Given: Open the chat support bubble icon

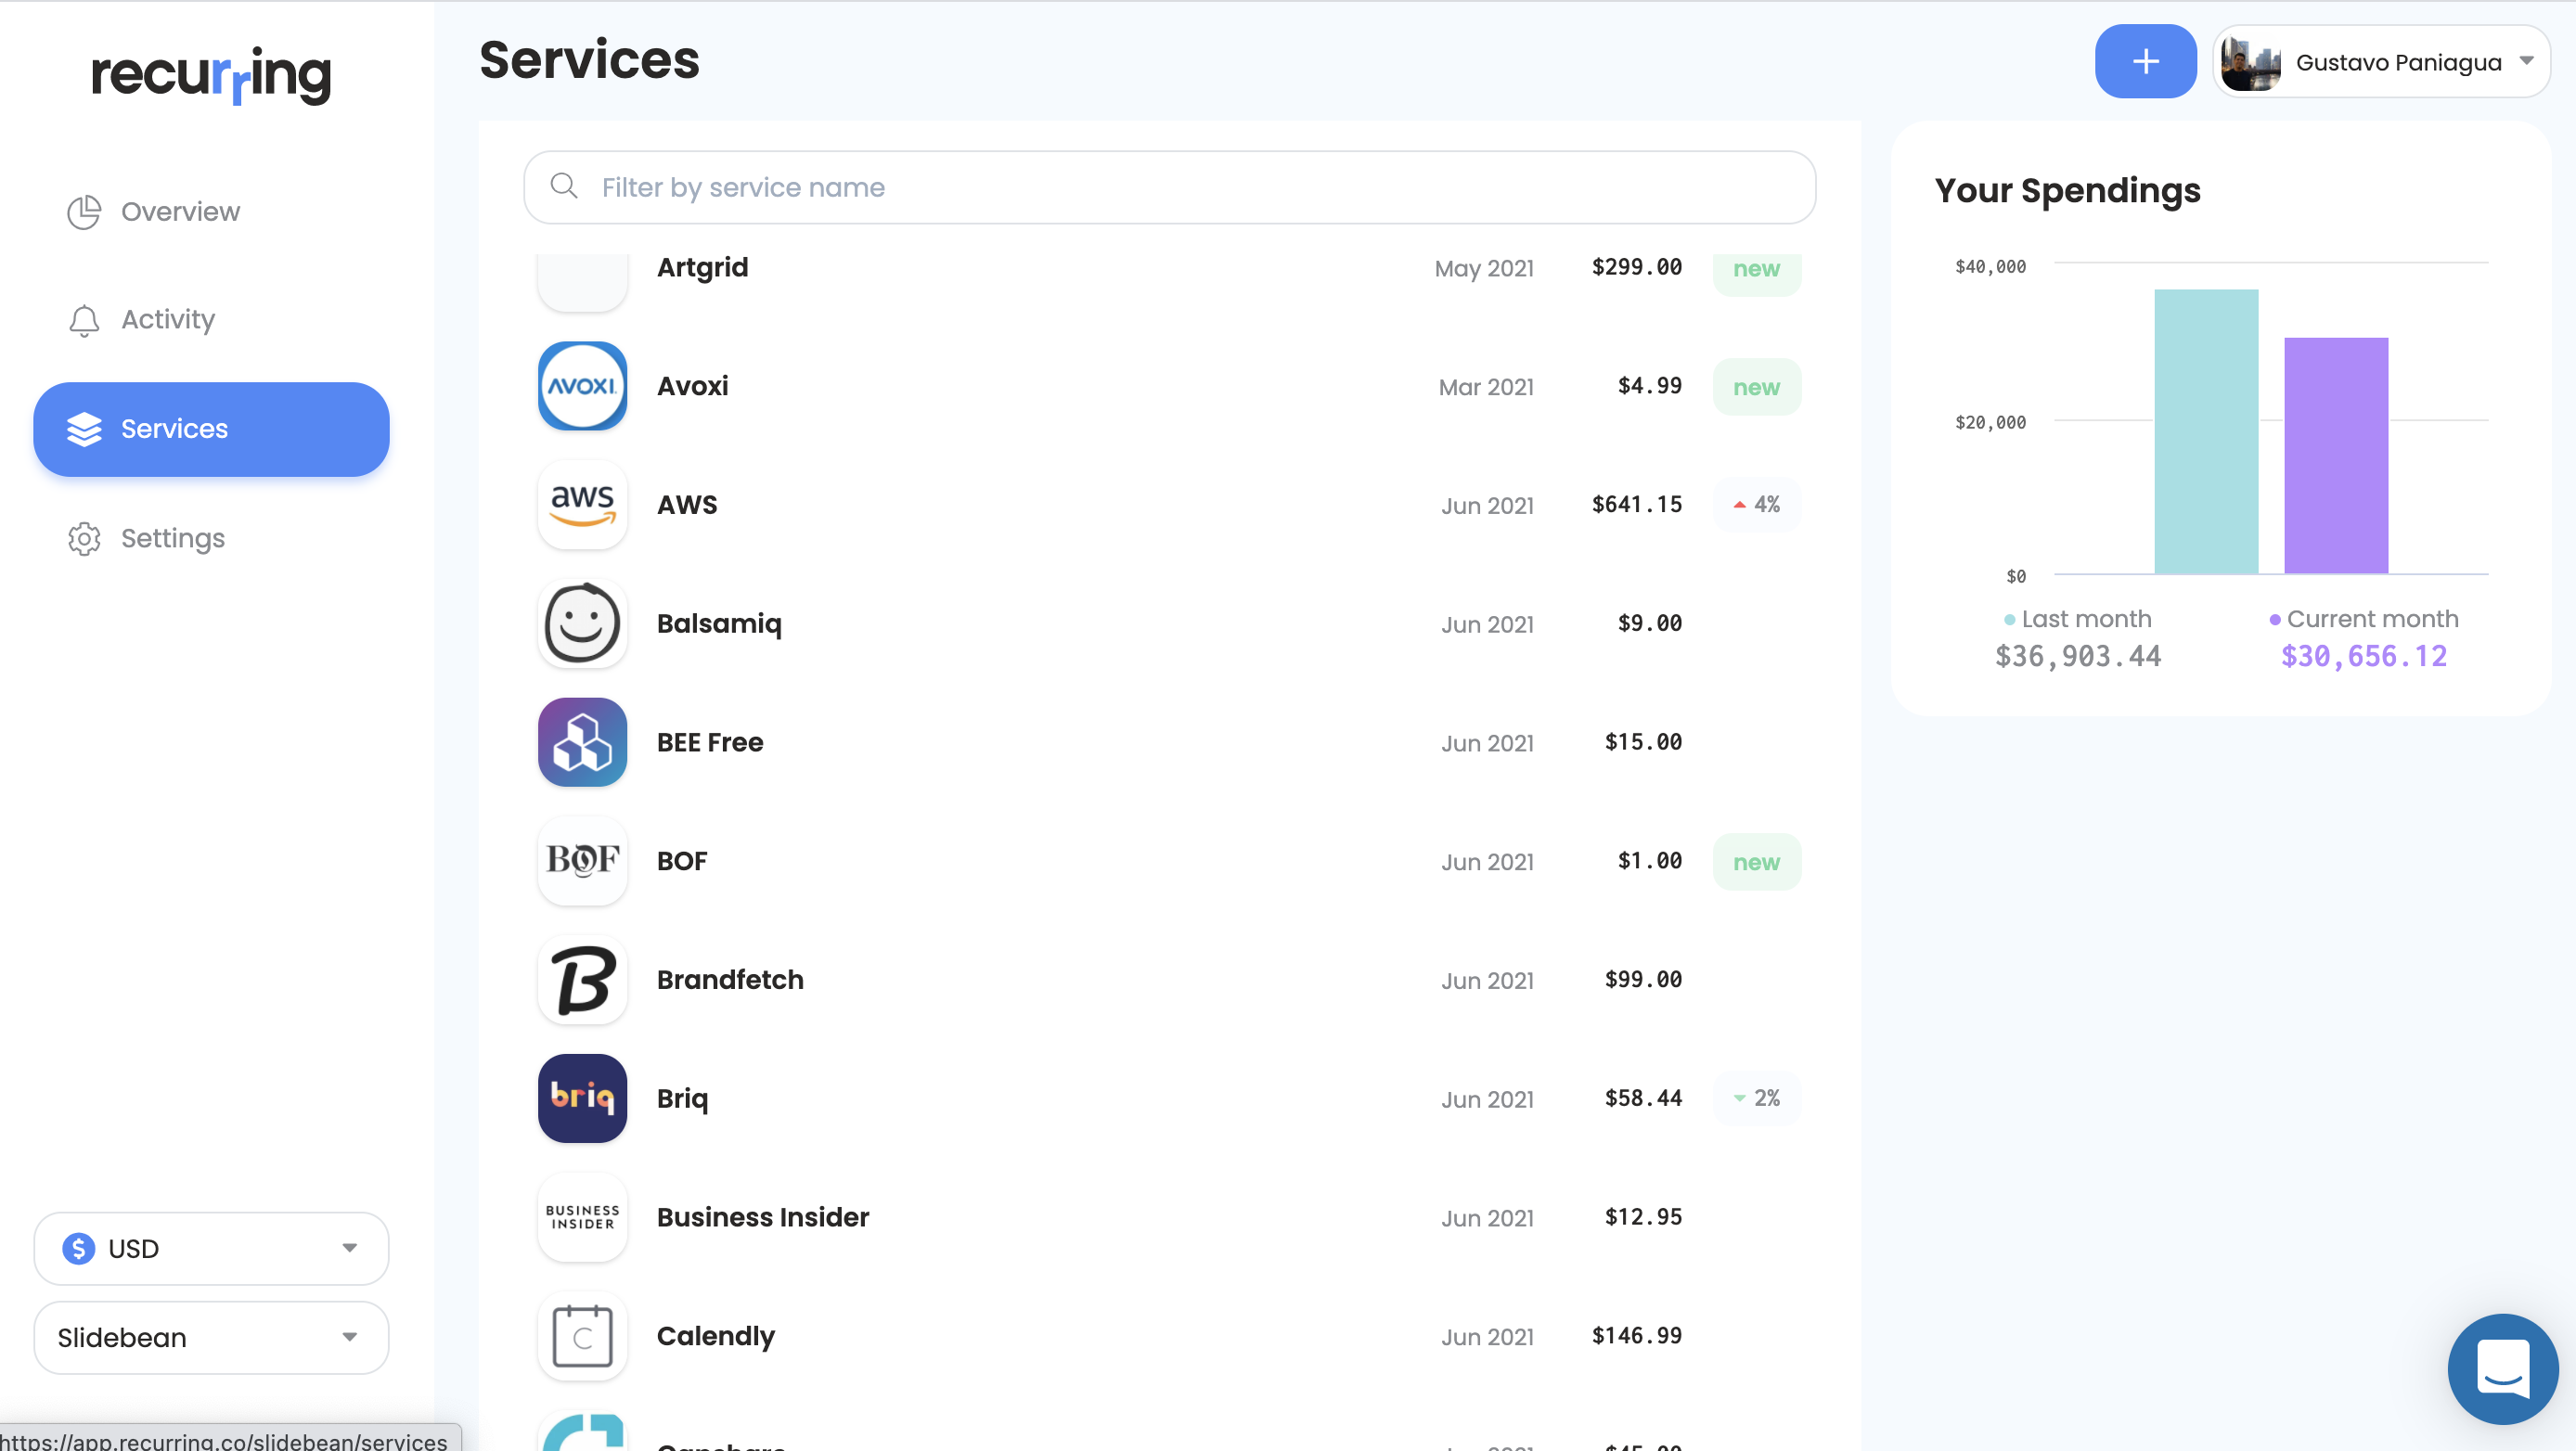Looking at the screenshot, I should tap(2502, 1367).
